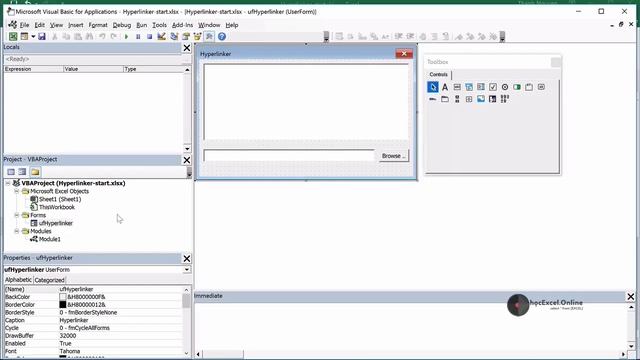Open the Tools menu

coord(159,25)
